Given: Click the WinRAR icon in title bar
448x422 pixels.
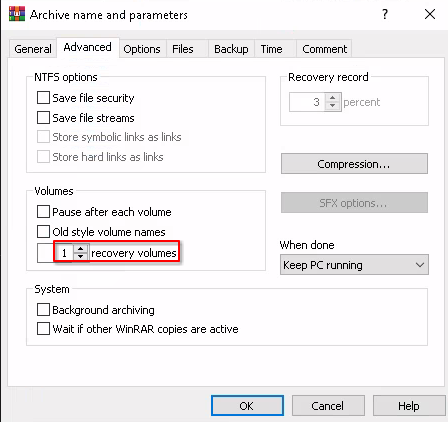Looking at the screenshot, I should [x=17, y=14].
